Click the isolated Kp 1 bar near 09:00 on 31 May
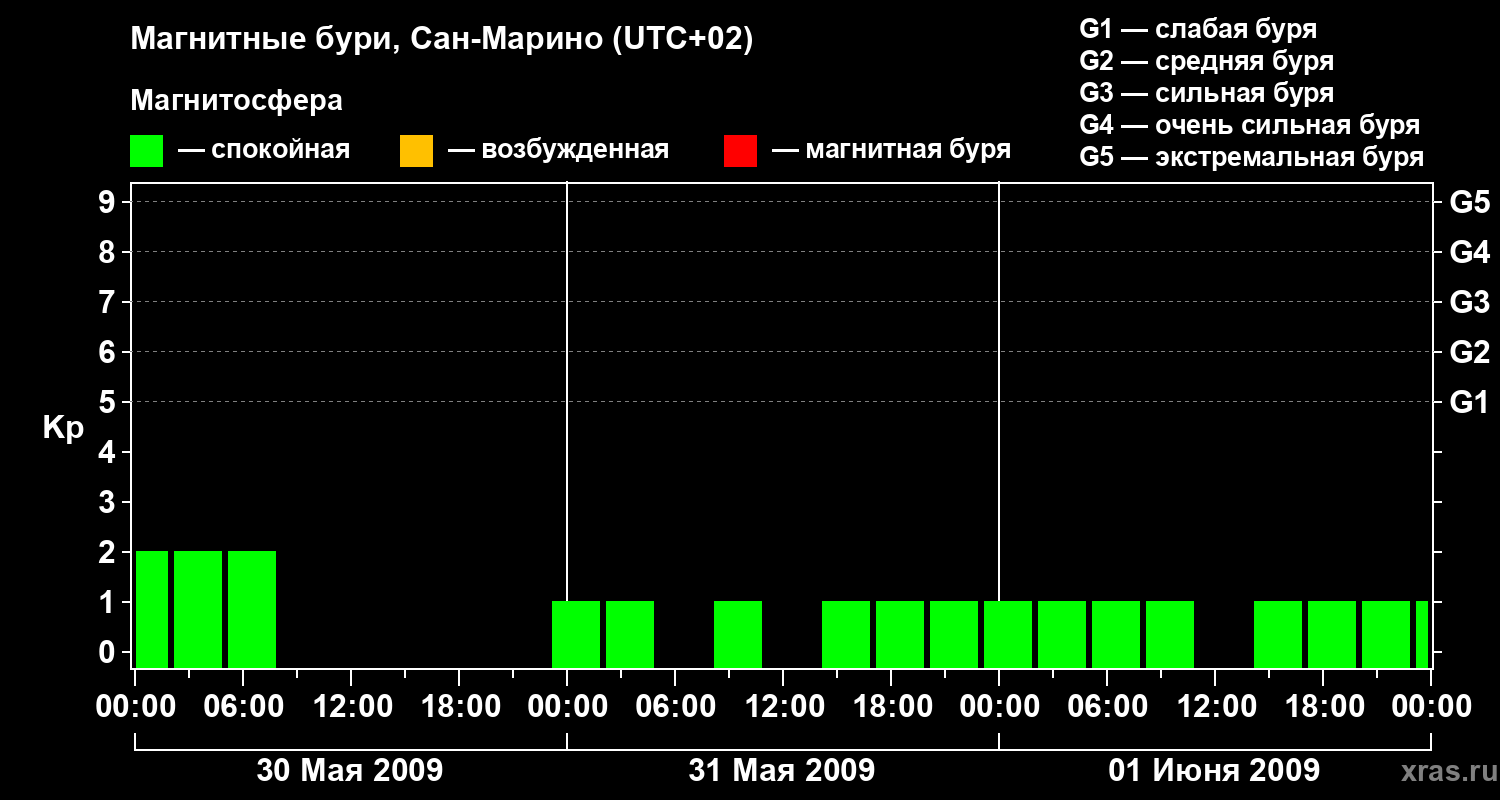The height and width of the screenshot is (800, 1500). [738, 634]
